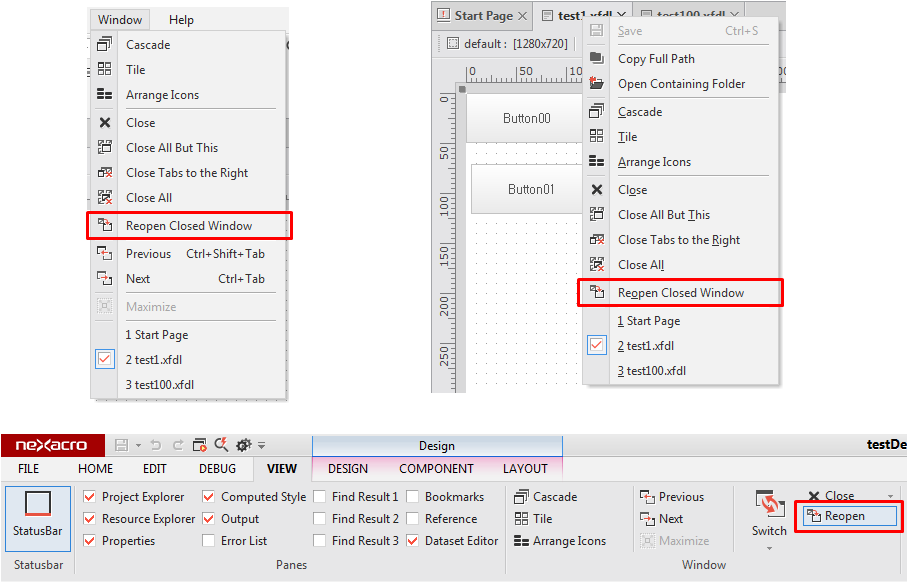Click the Cascade icon in ribbon Window group

[521, 497]
